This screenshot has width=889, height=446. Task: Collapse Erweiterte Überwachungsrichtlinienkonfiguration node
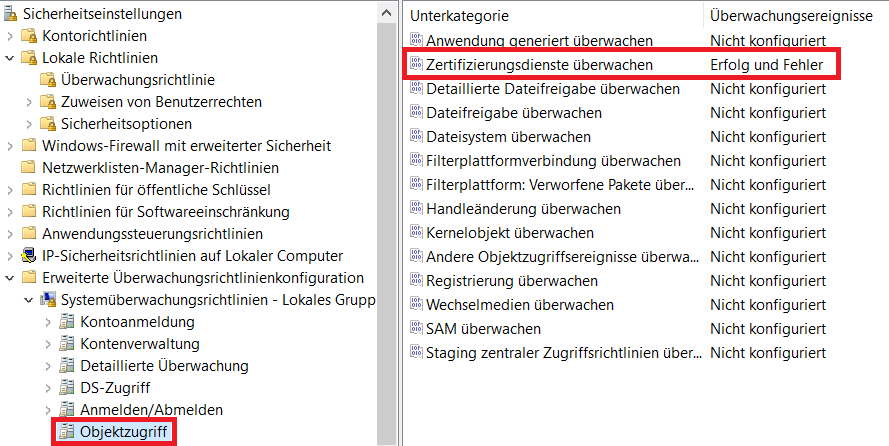tap(10, 278)
